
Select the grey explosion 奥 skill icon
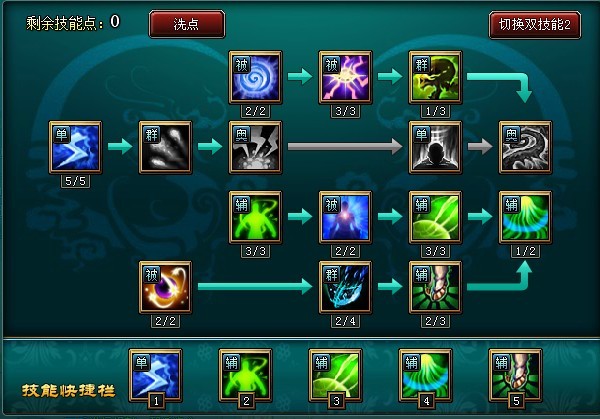click(255, 147)
